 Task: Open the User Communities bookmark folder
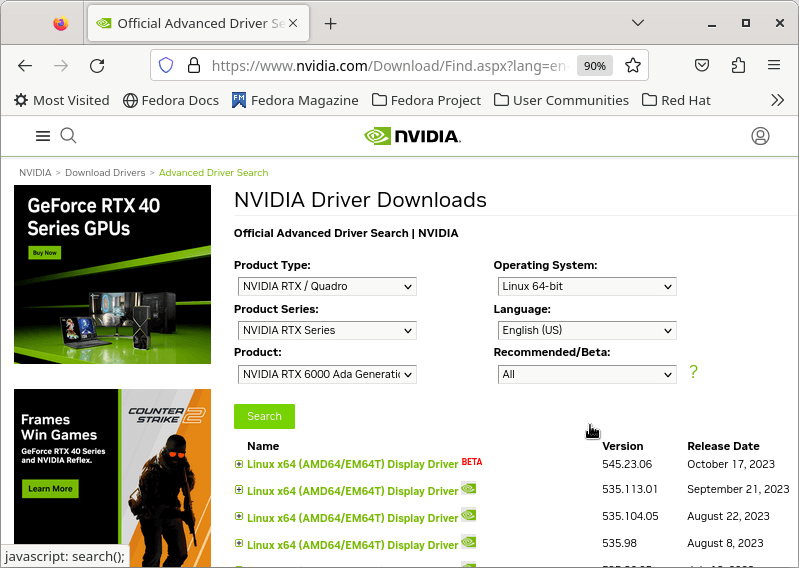click(562, 100)
